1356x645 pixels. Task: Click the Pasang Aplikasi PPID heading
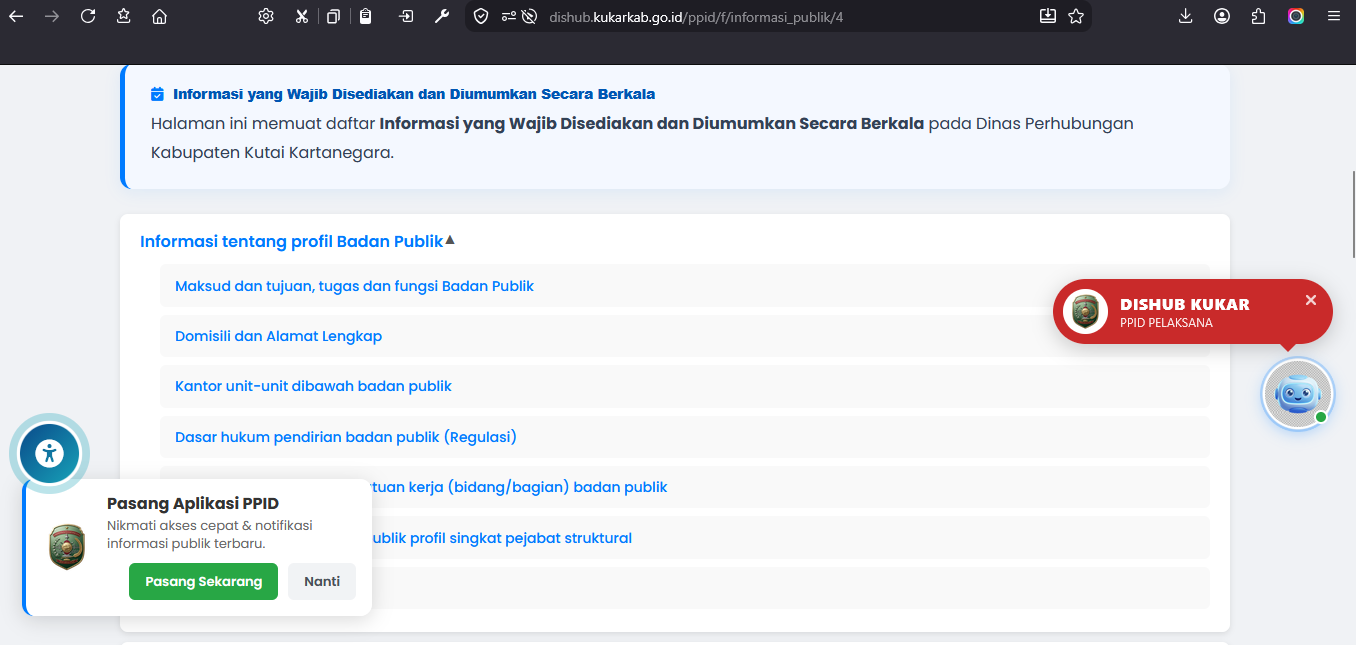click(193, 503)
